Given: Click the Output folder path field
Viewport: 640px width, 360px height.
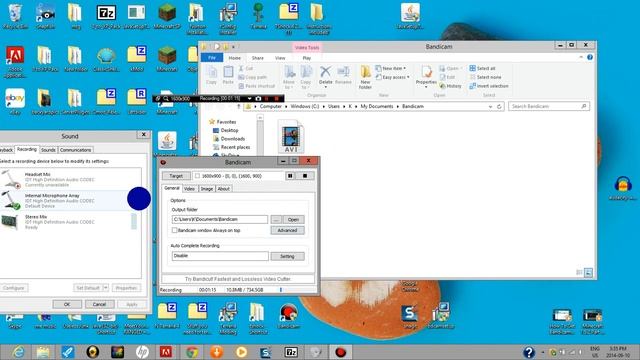Looking at the screenshot, I should pyautogui.click(x=220, y=219).
